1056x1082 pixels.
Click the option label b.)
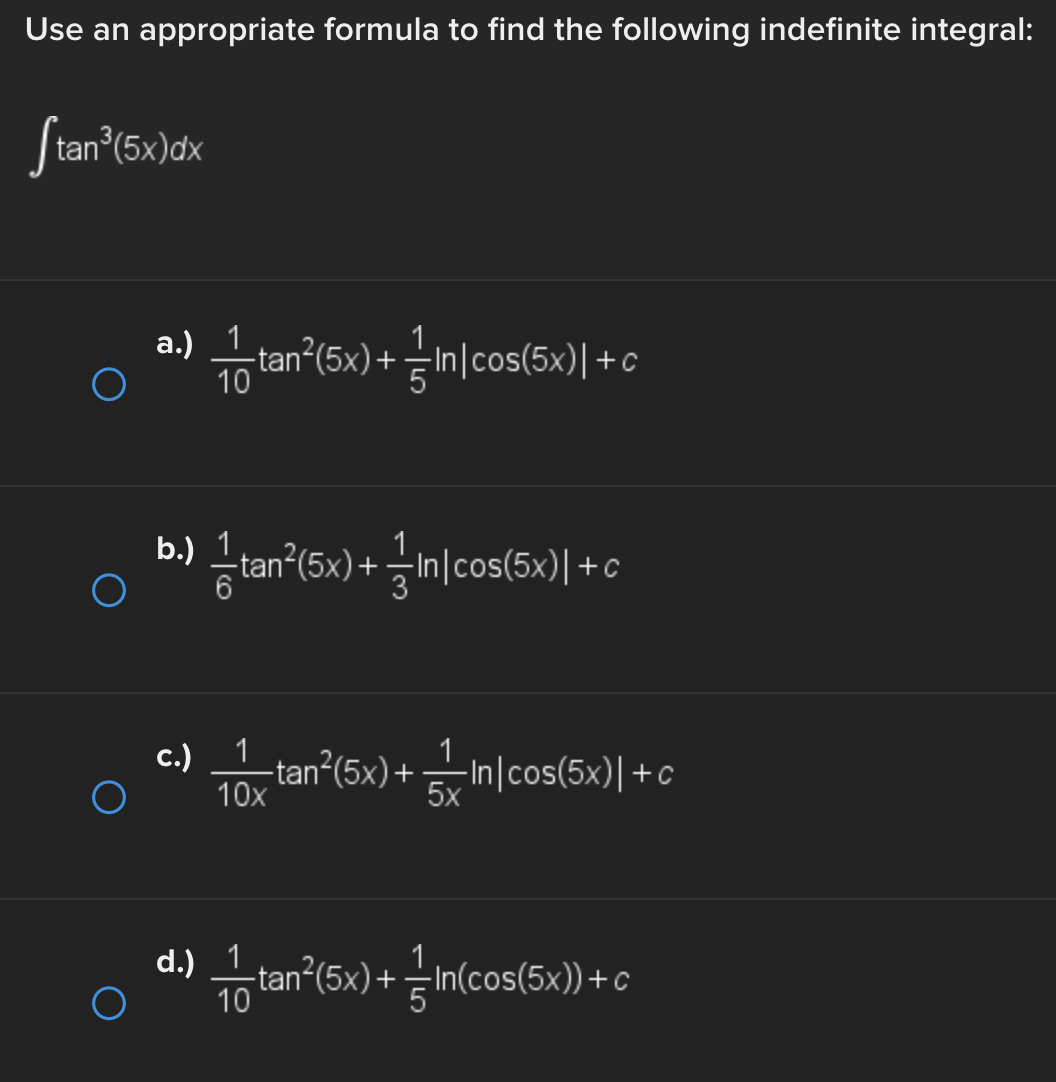pyautogui.click(x=174, y=550)
